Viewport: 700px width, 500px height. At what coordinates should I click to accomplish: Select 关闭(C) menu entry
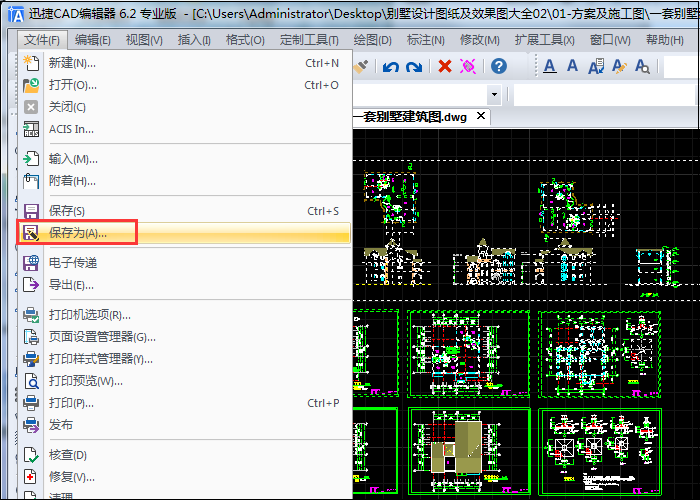(184, 107)
